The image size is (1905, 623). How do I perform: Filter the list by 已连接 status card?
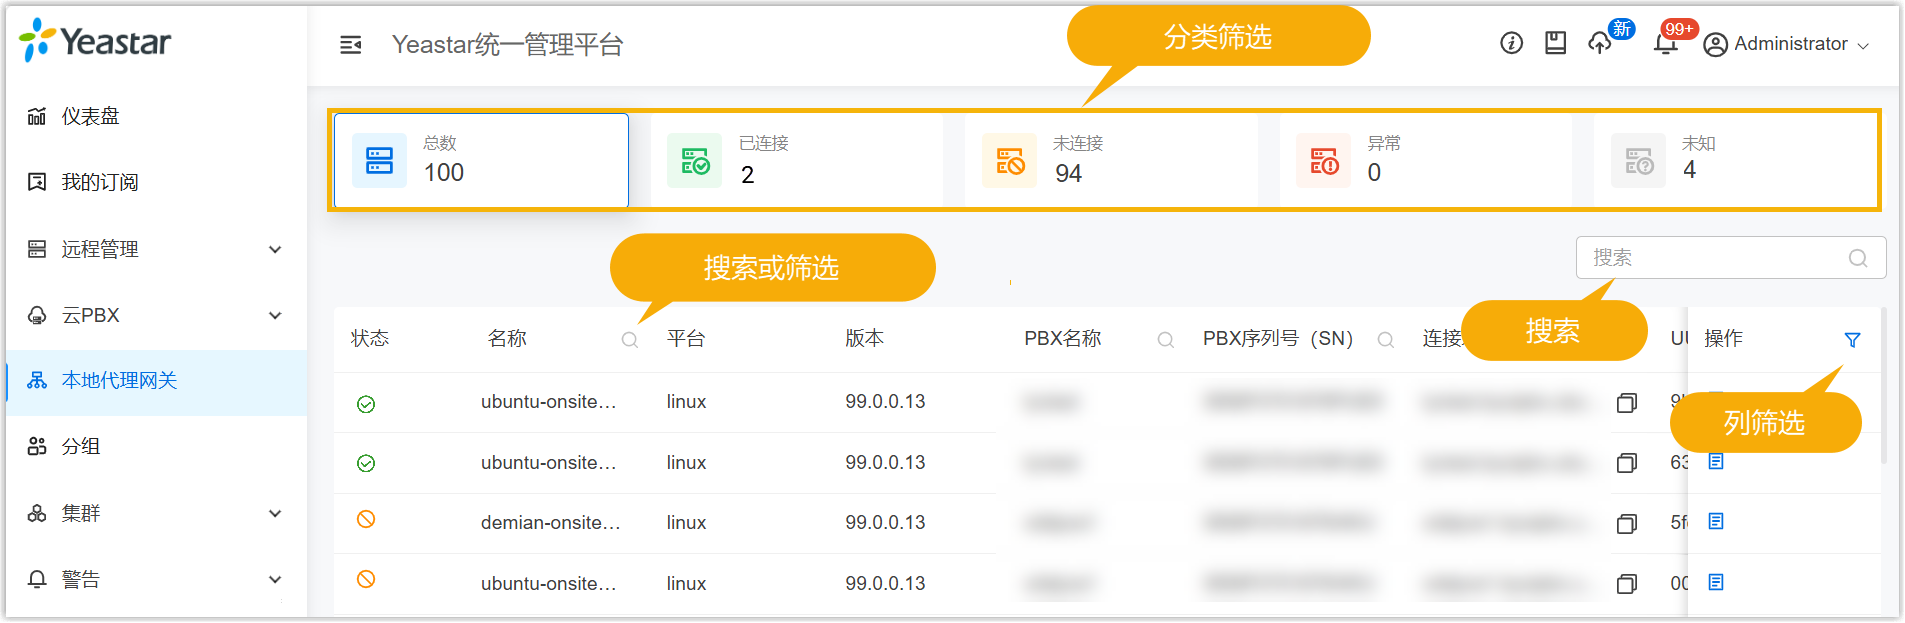pyautogui.click(x=796, y=161)
